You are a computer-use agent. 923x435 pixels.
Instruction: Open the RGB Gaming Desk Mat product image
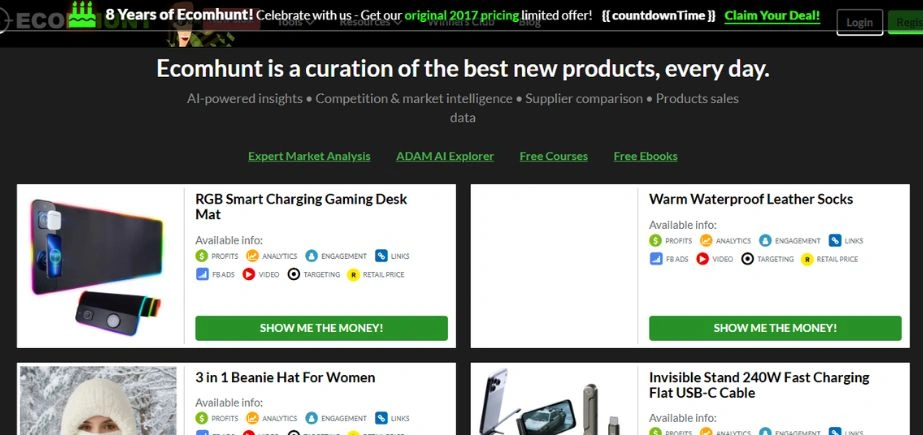(x=97, y=267)
